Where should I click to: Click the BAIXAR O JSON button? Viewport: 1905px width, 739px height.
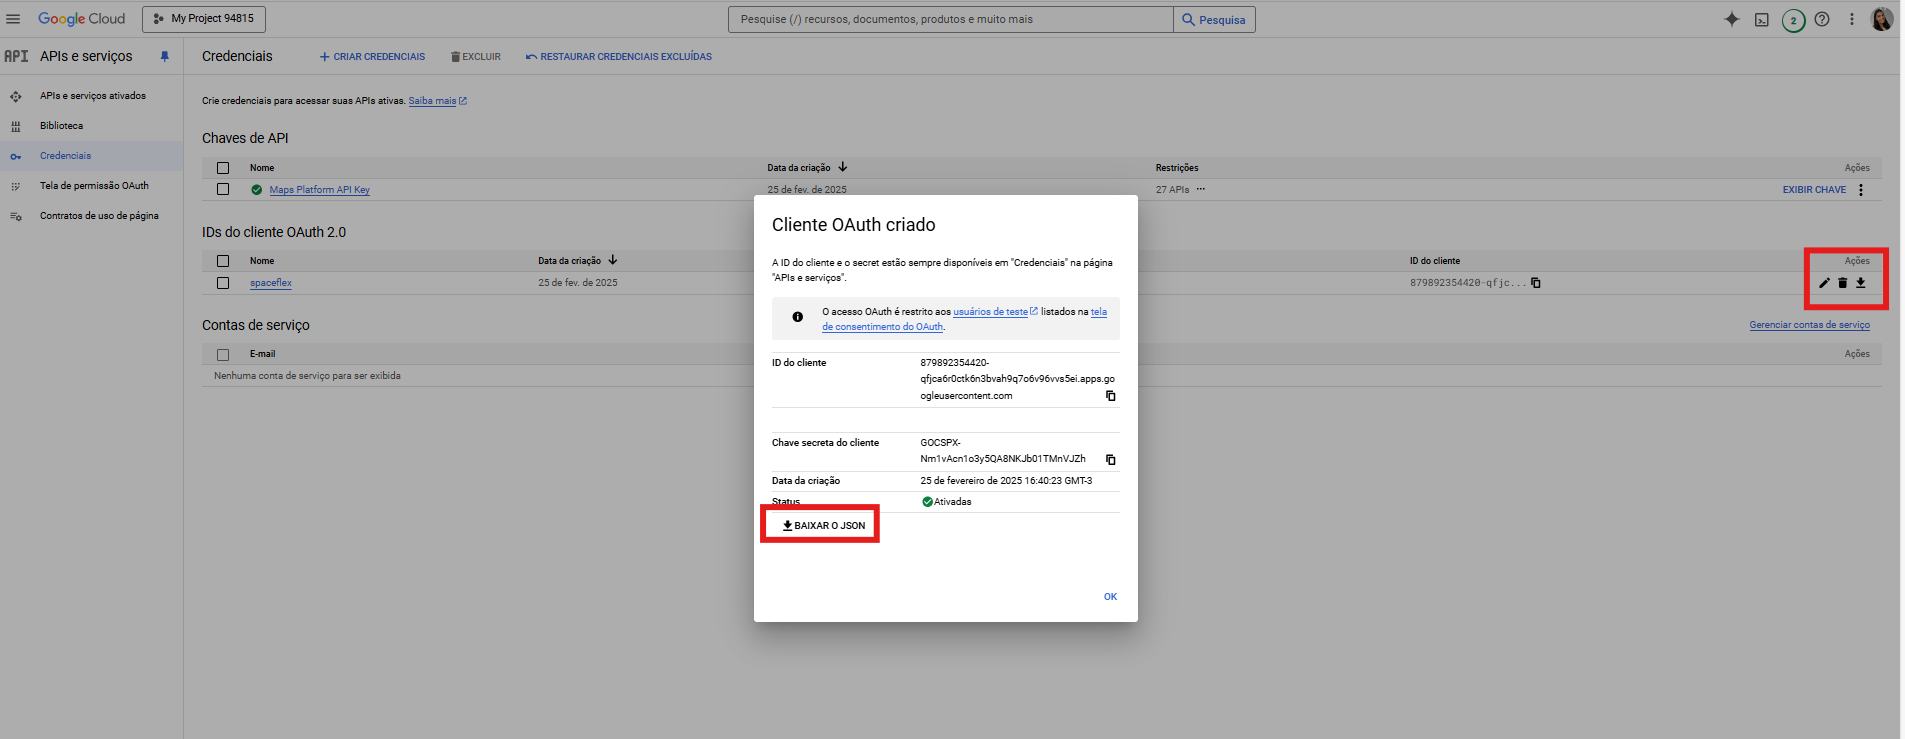[823, 525]
